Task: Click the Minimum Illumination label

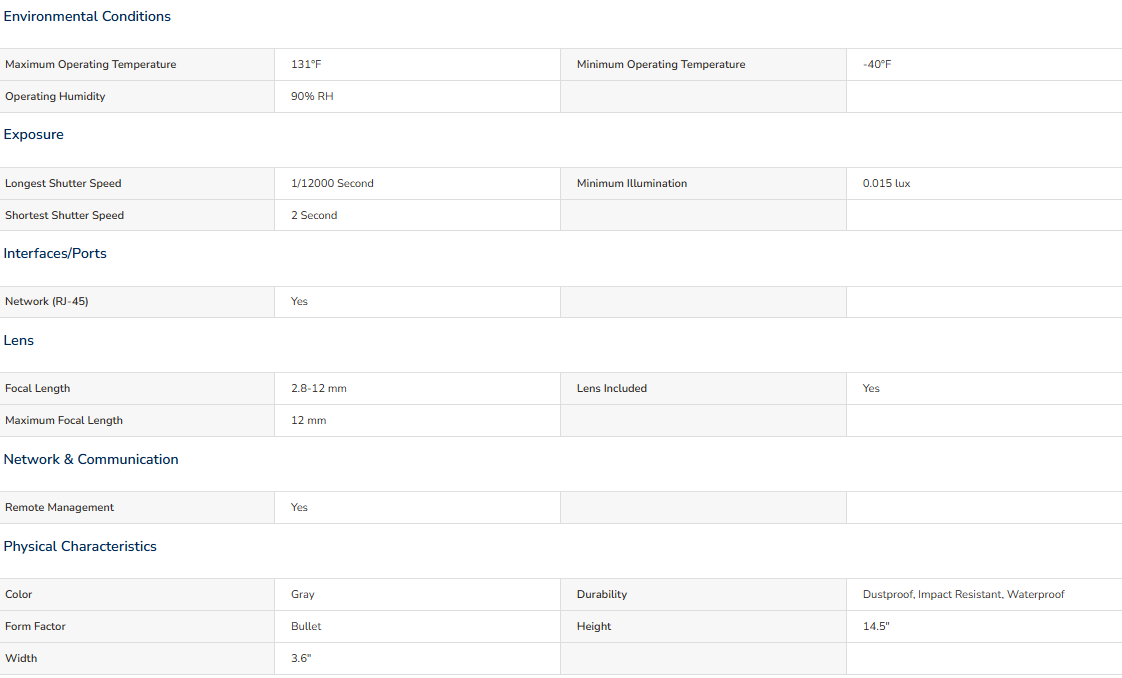Action: click(x=632, y=183)
